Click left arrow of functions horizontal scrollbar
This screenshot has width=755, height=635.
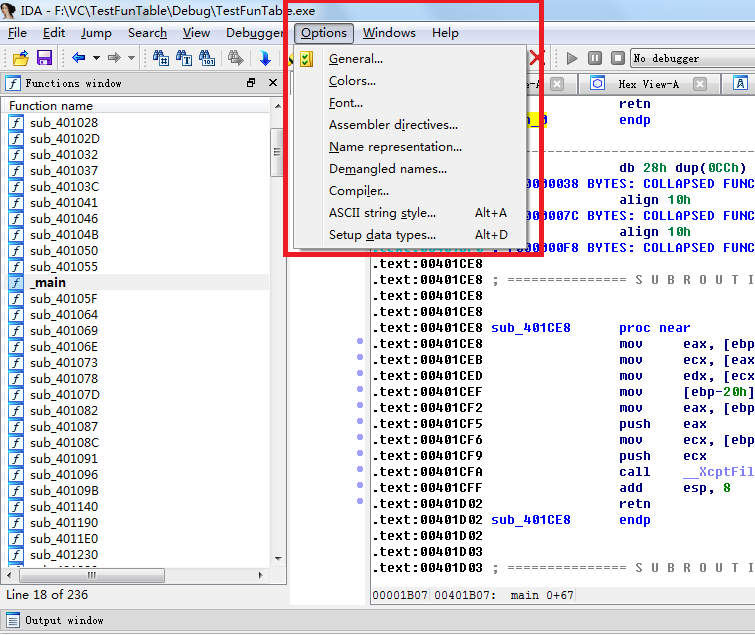9,575
